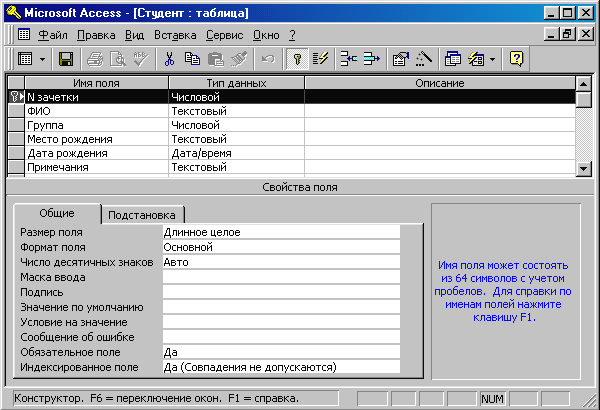Open the Вставка menu

tap(175, 35)
